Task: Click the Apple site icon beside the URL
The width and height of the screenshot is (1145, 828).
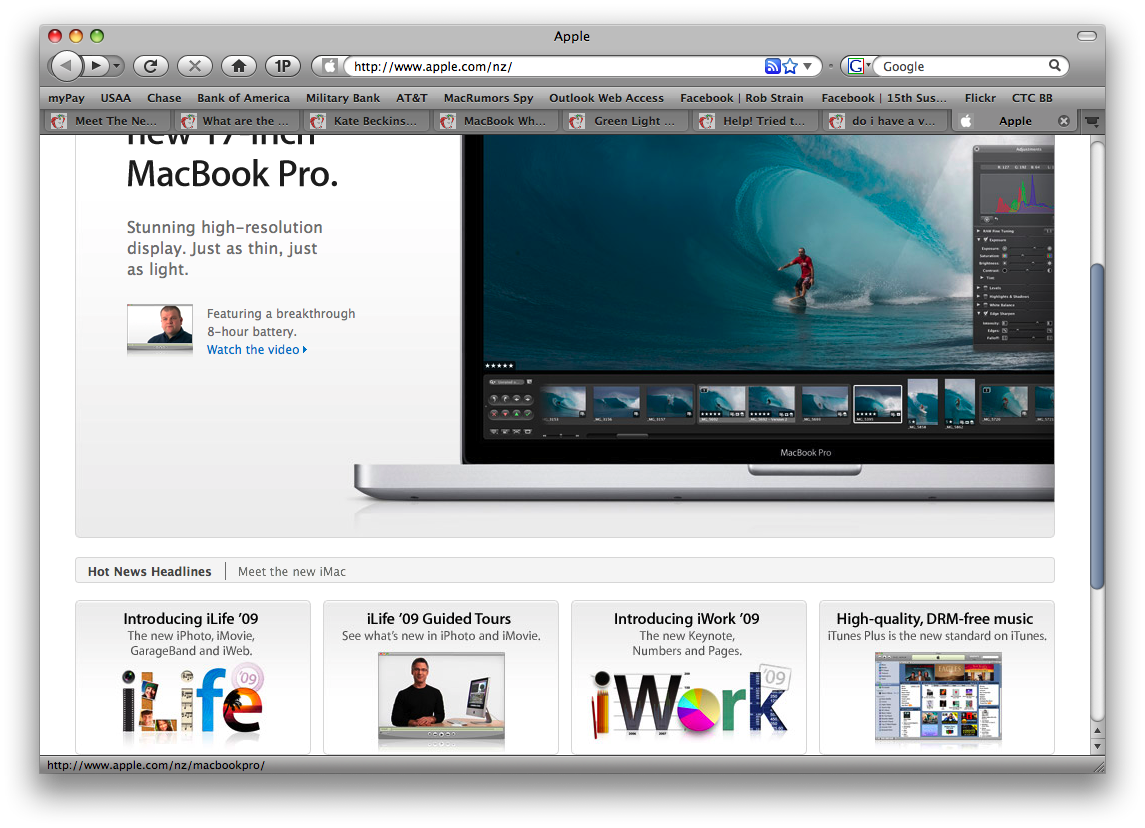Action: 329,66
